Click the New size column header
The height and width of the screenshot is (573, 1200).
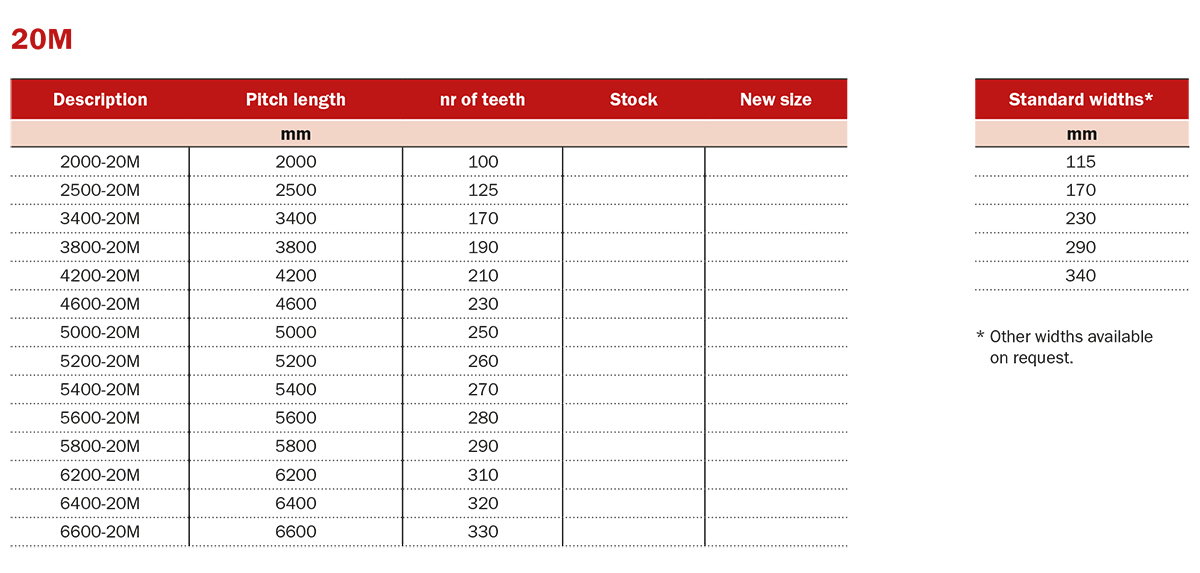pyautogui.click(x=776, y=100)
